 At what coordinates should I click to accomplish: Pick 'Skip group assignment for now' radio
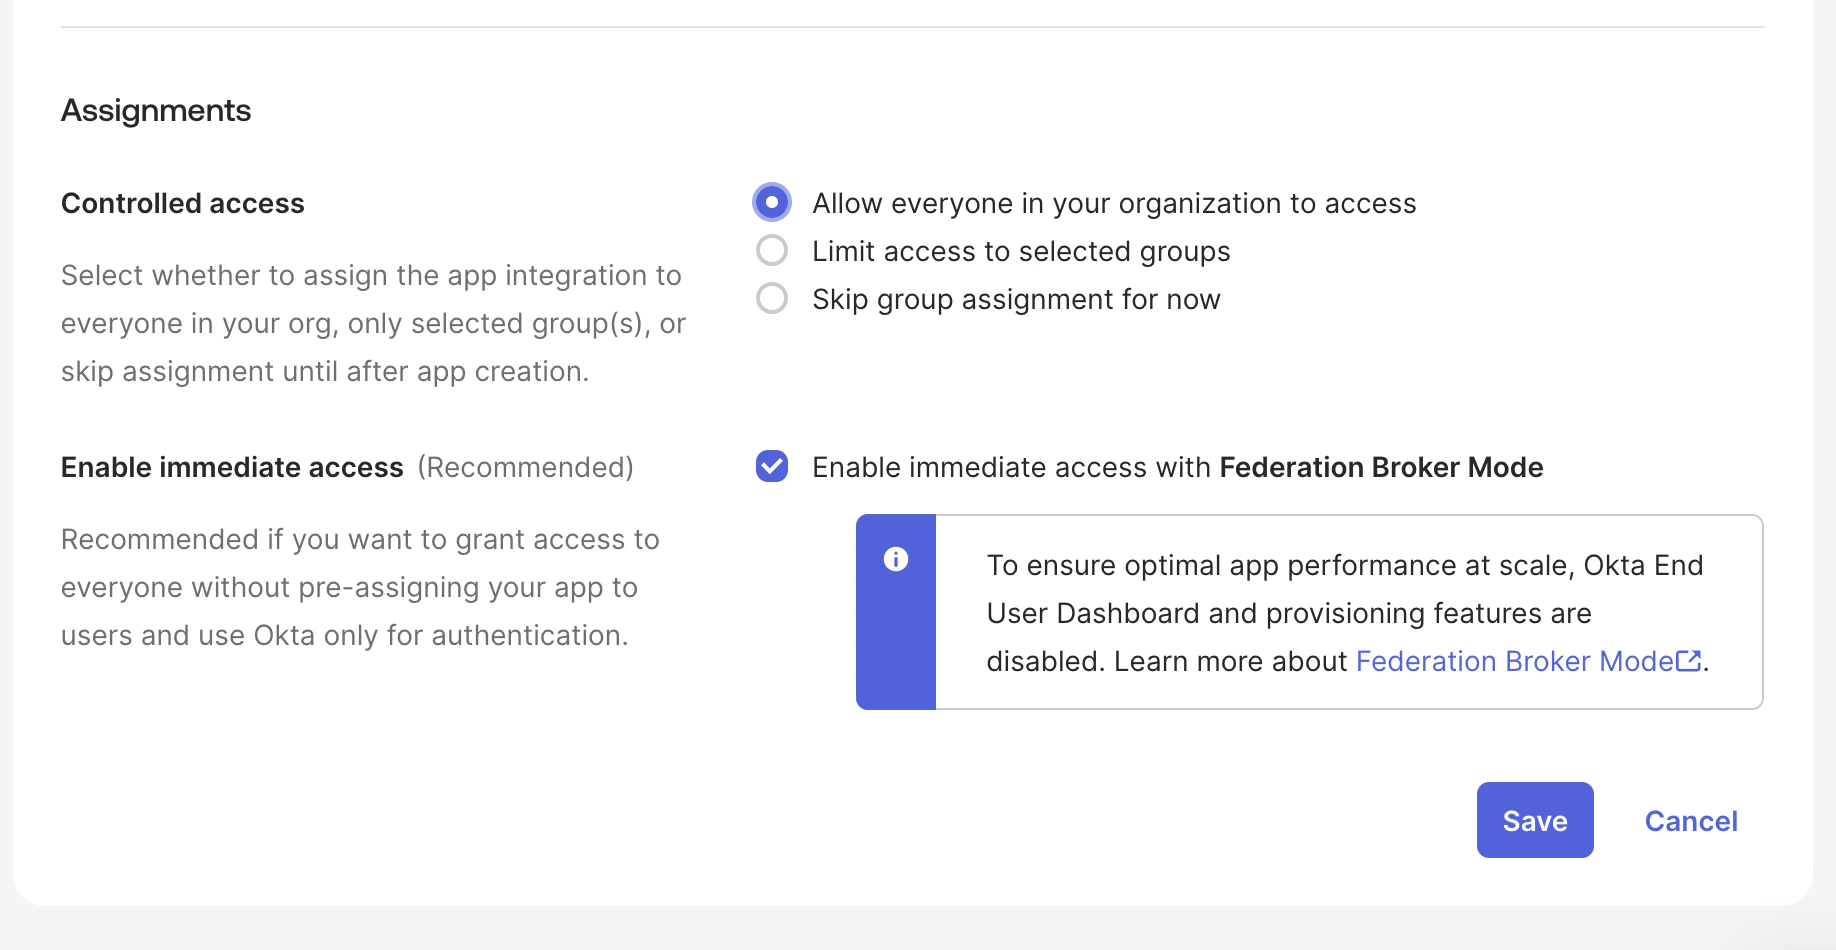point(772,299)
